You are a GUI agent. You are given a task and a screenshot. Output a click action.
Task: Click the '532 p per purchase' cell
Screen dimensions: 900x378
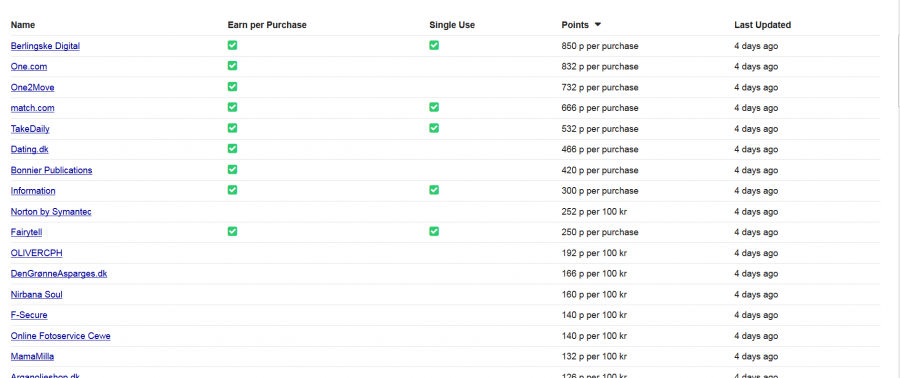tap(600, 128)
